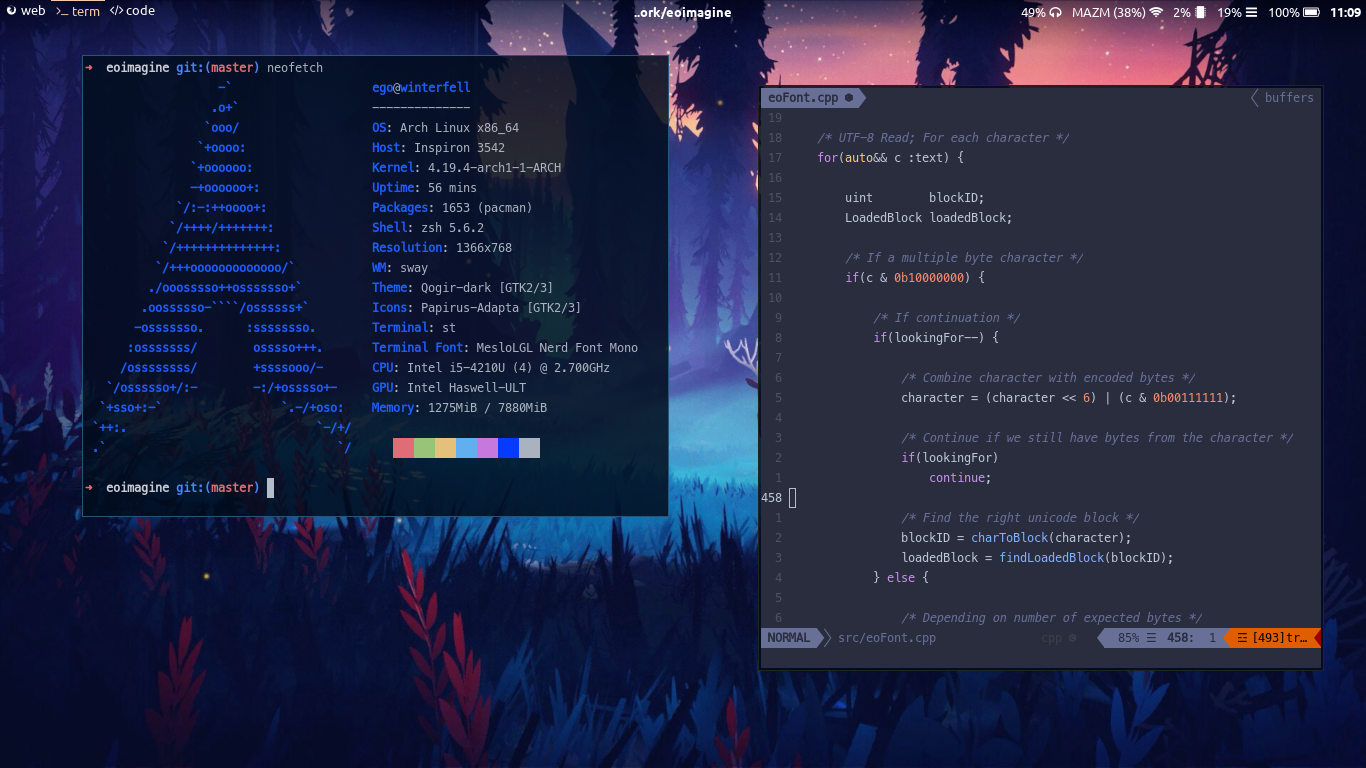Click the cpp filetype icon in statusline

pos(1072,638)
